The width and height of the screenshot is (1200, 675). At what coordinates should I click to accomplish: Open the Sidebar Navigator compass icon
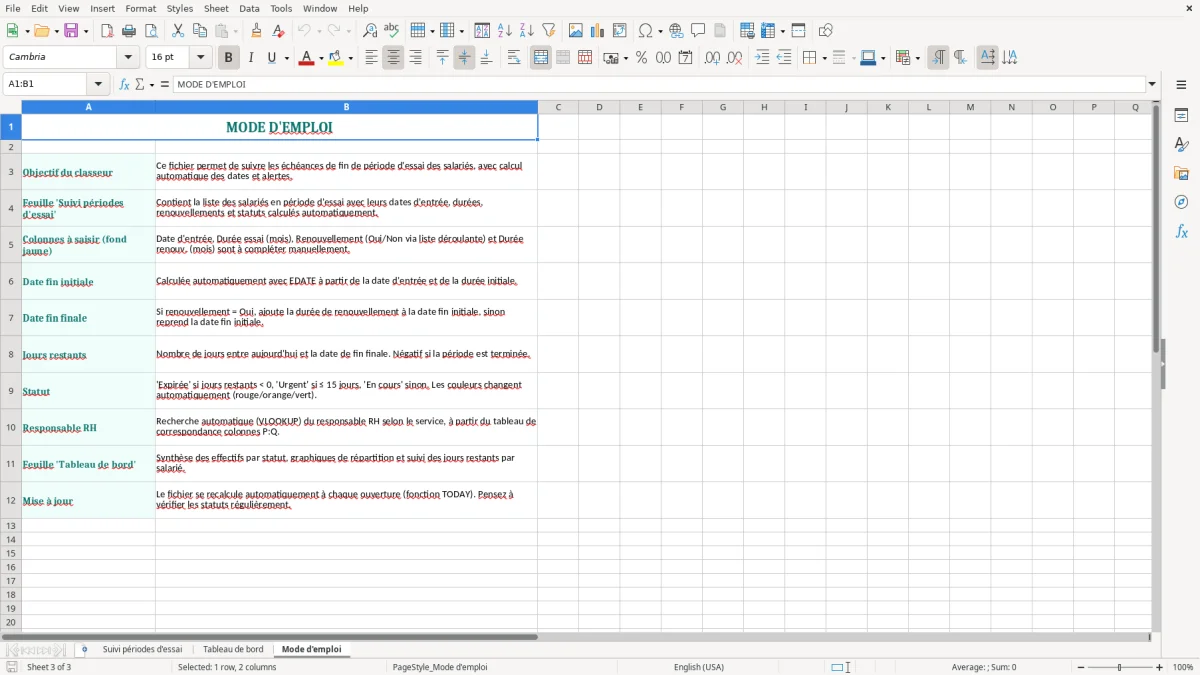(x=1181, y=202)
